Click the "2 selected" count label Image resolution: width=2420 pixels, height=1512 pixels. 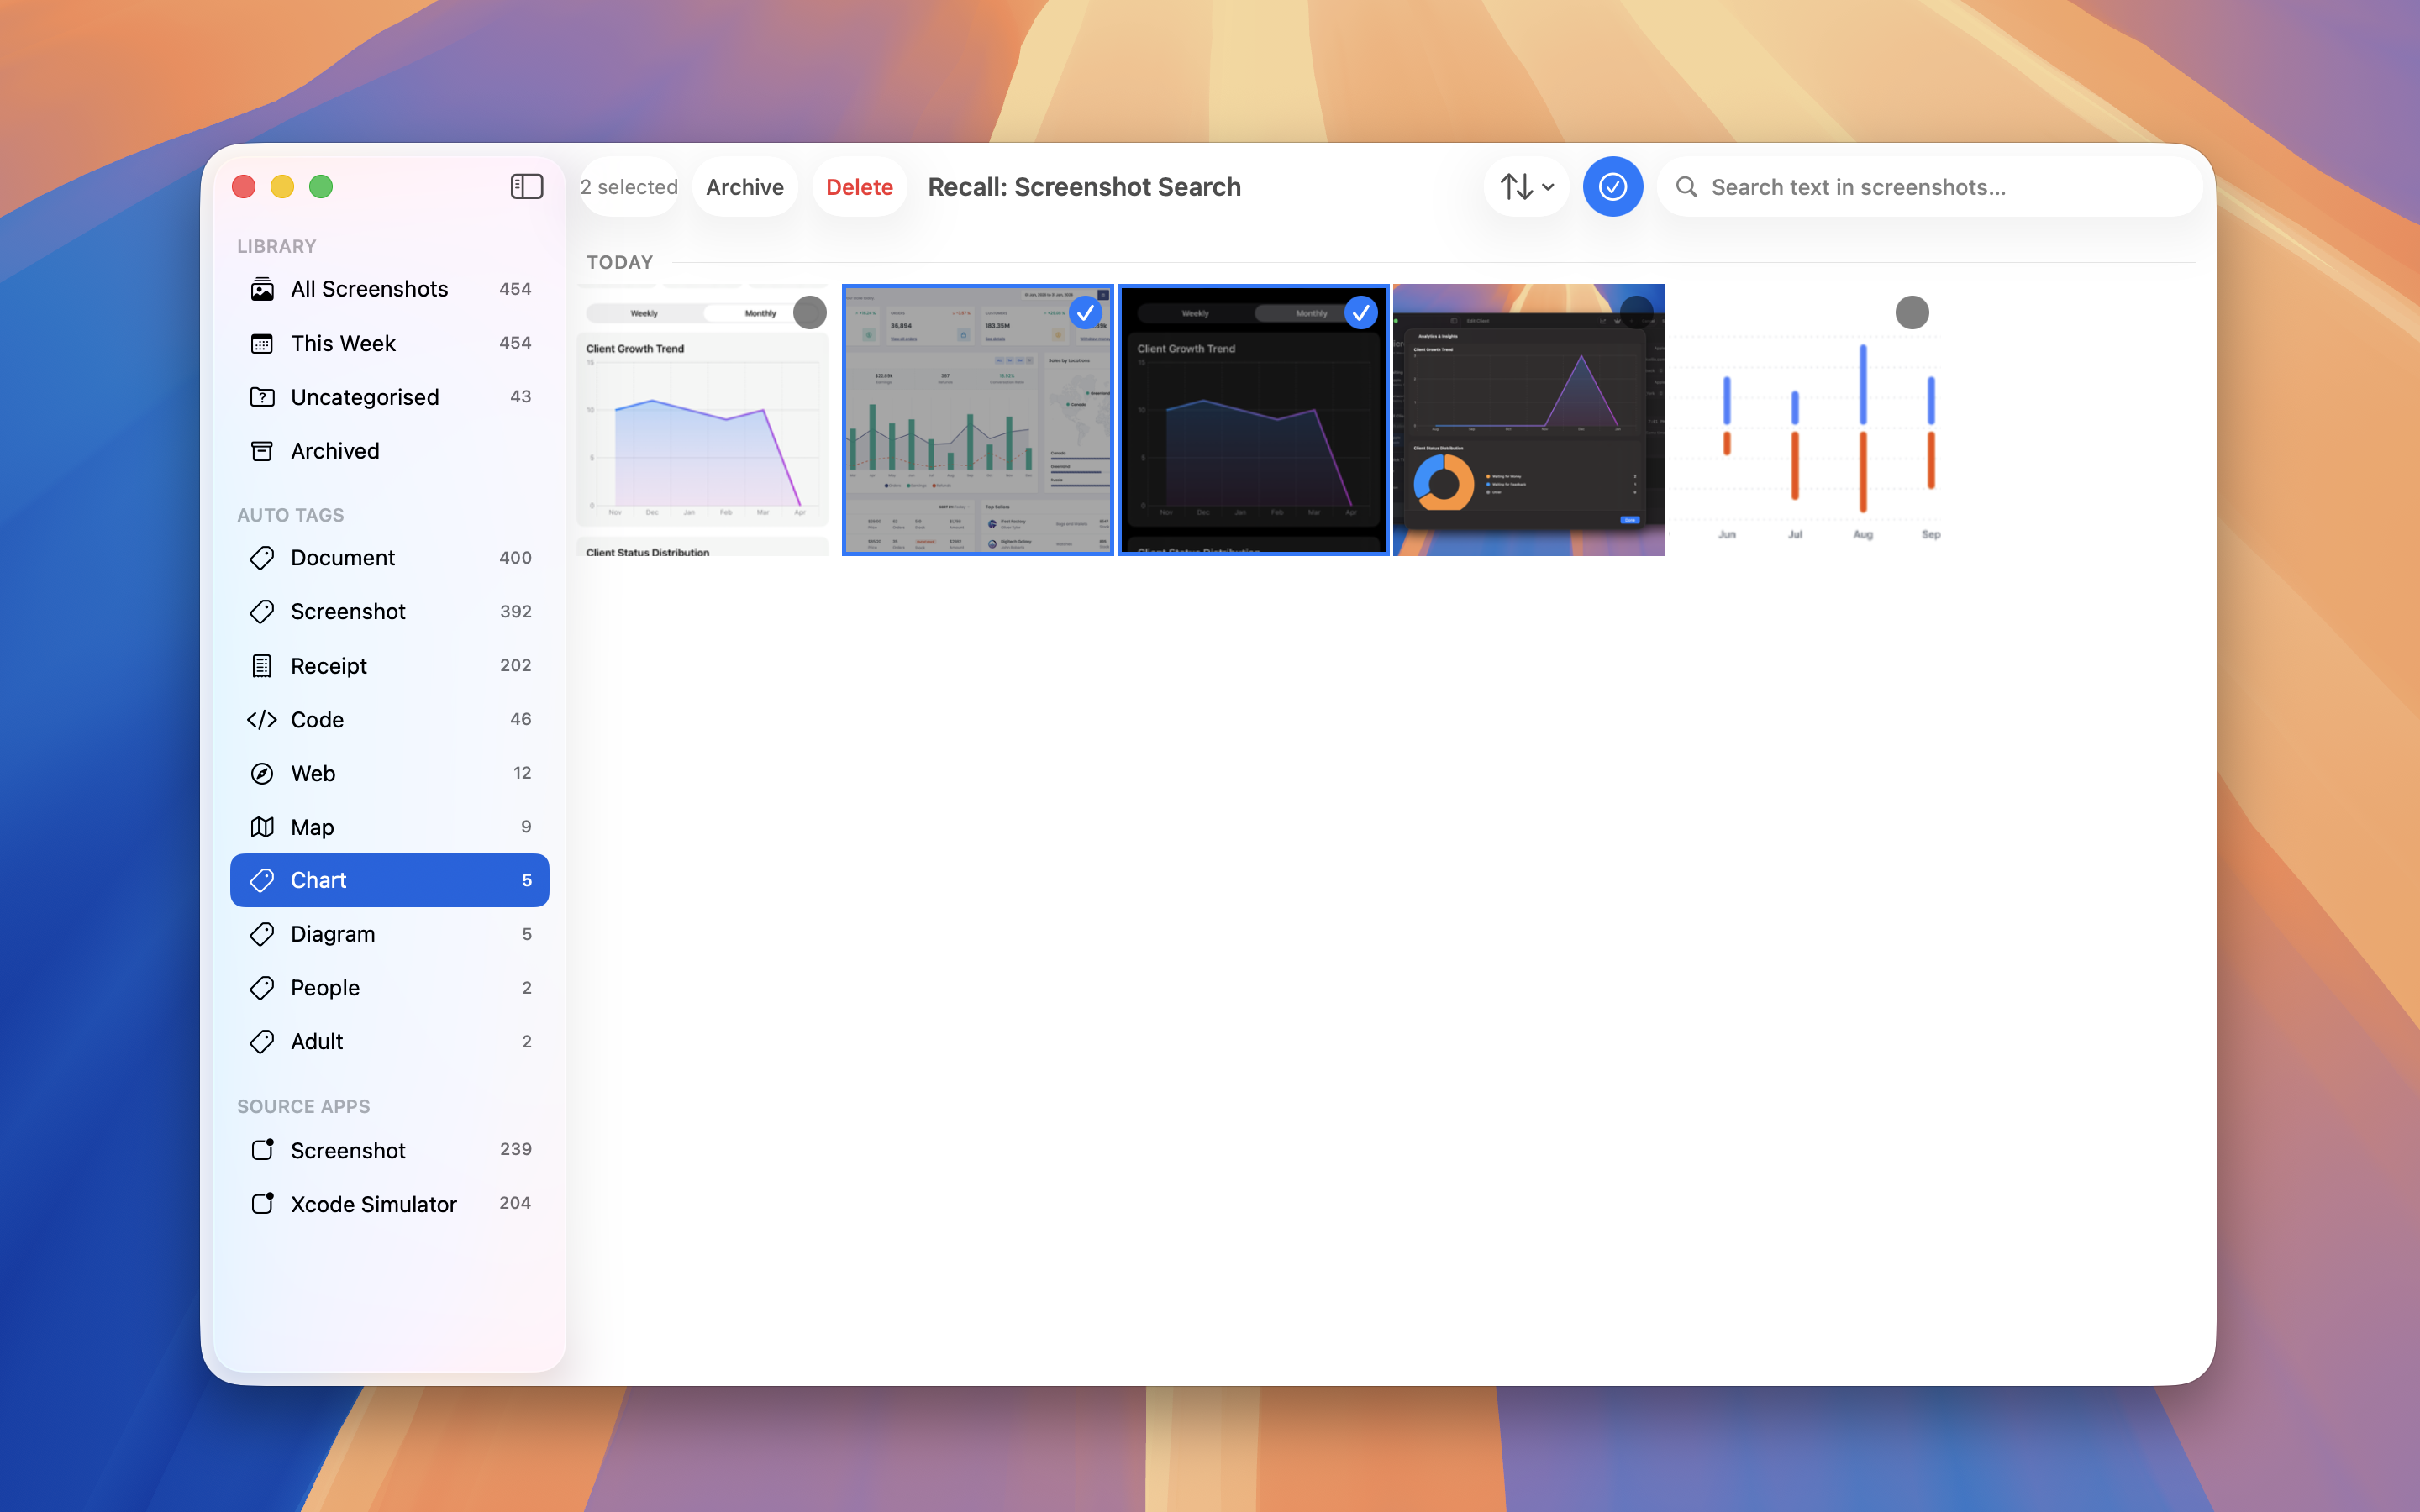click(x=629, y=187)
